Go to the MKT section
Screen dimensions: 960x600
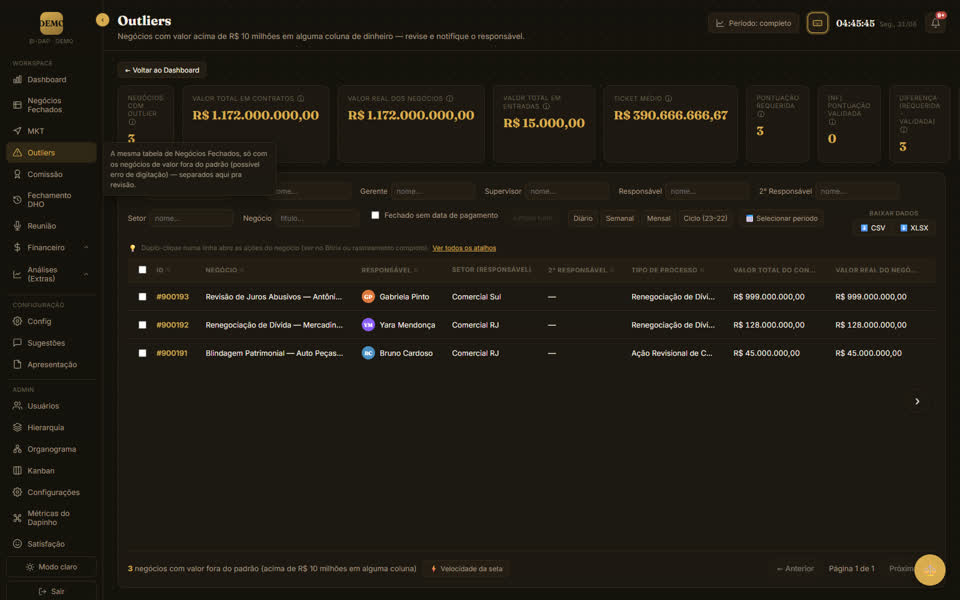[x=36, y=131]
